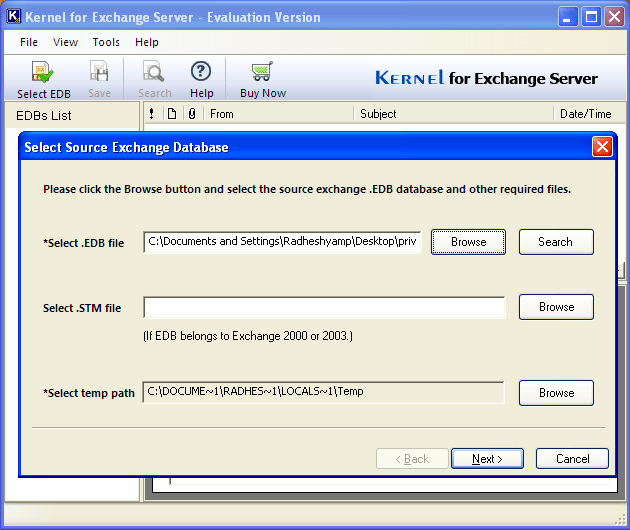The height and width of the screenshot is (530, 630).
Task: Sort by importance exclamation column icon
Action: tap(151, 114)
